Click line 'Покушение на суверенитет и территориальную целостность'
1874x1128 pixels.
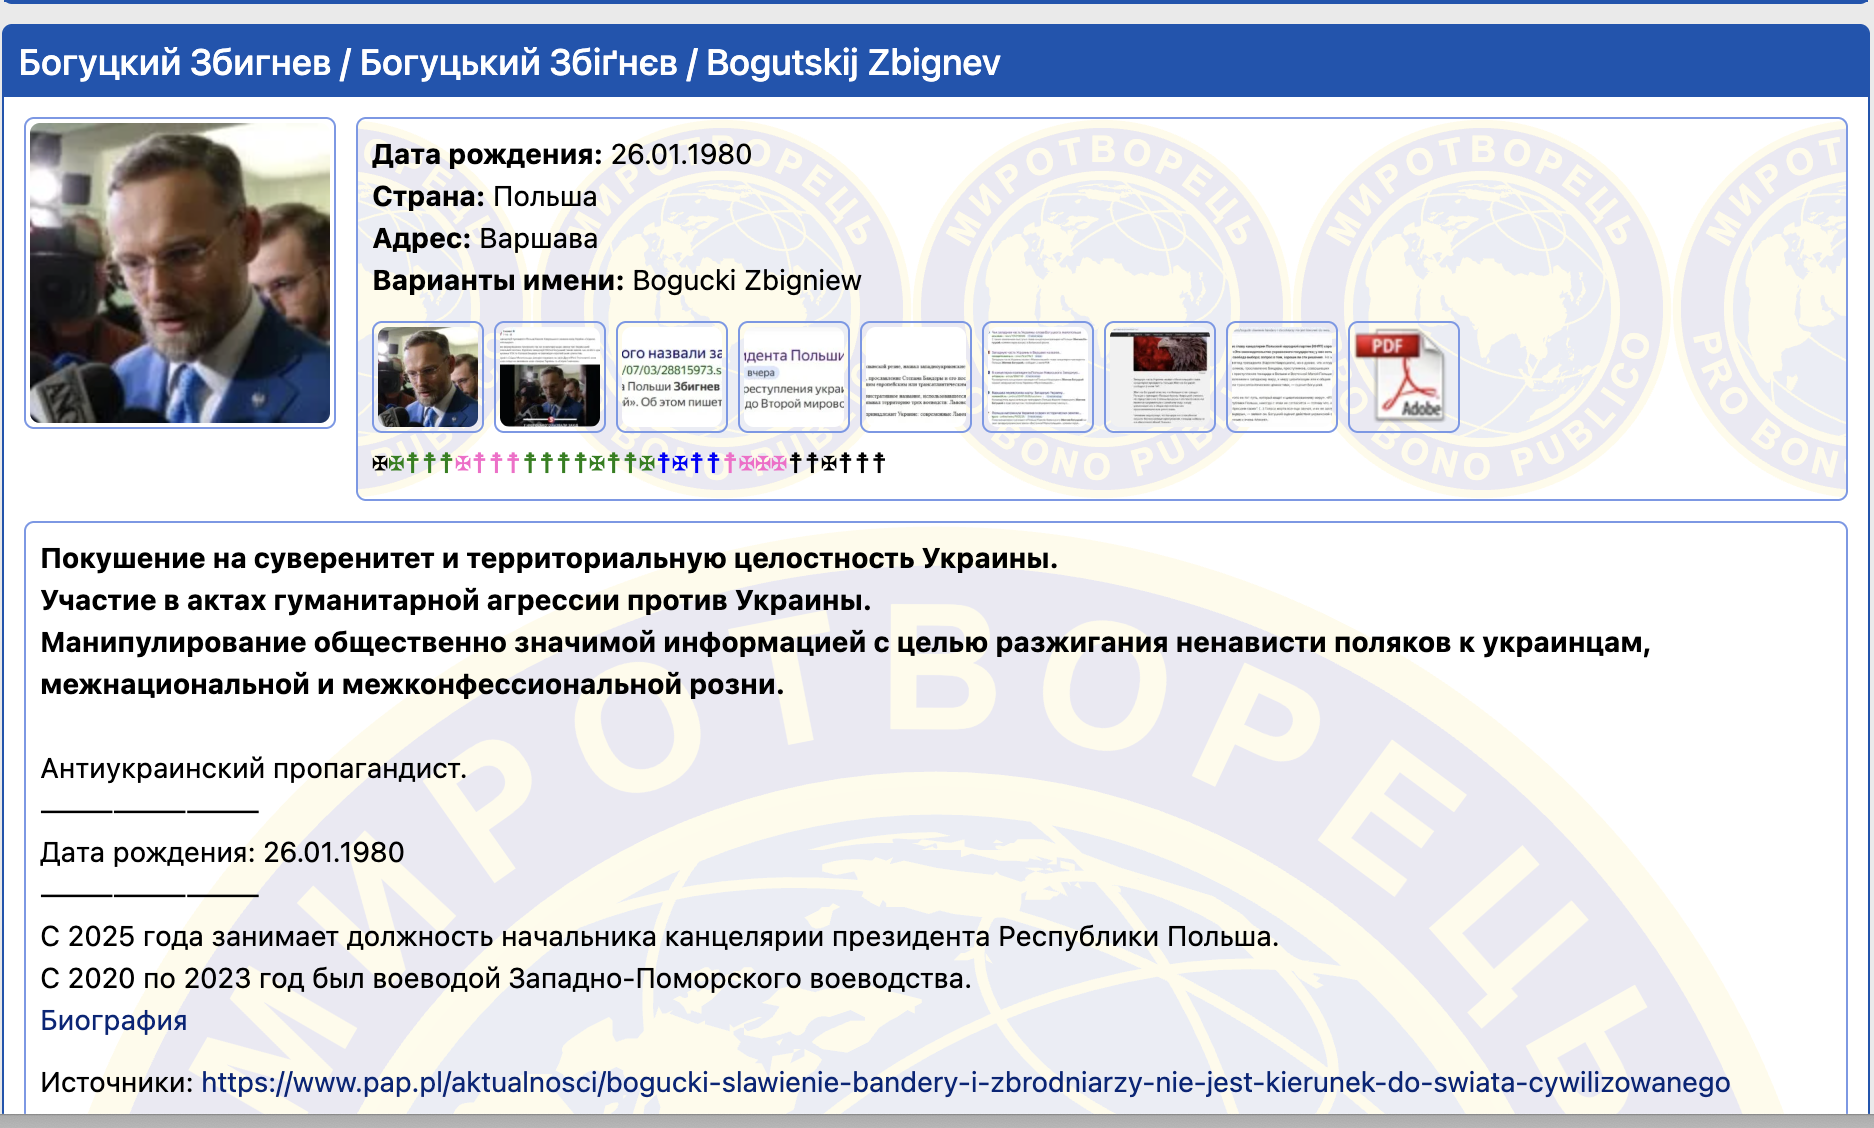pos(549,558)
